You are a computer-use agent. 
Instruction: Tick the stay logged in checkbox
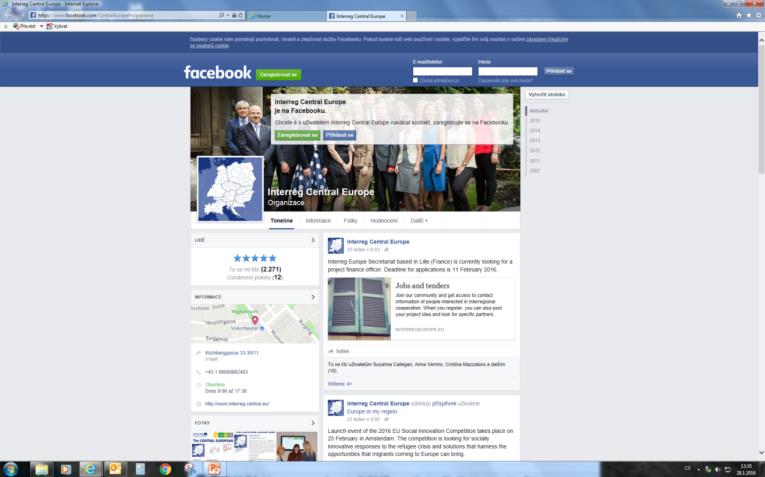point(415,80)
